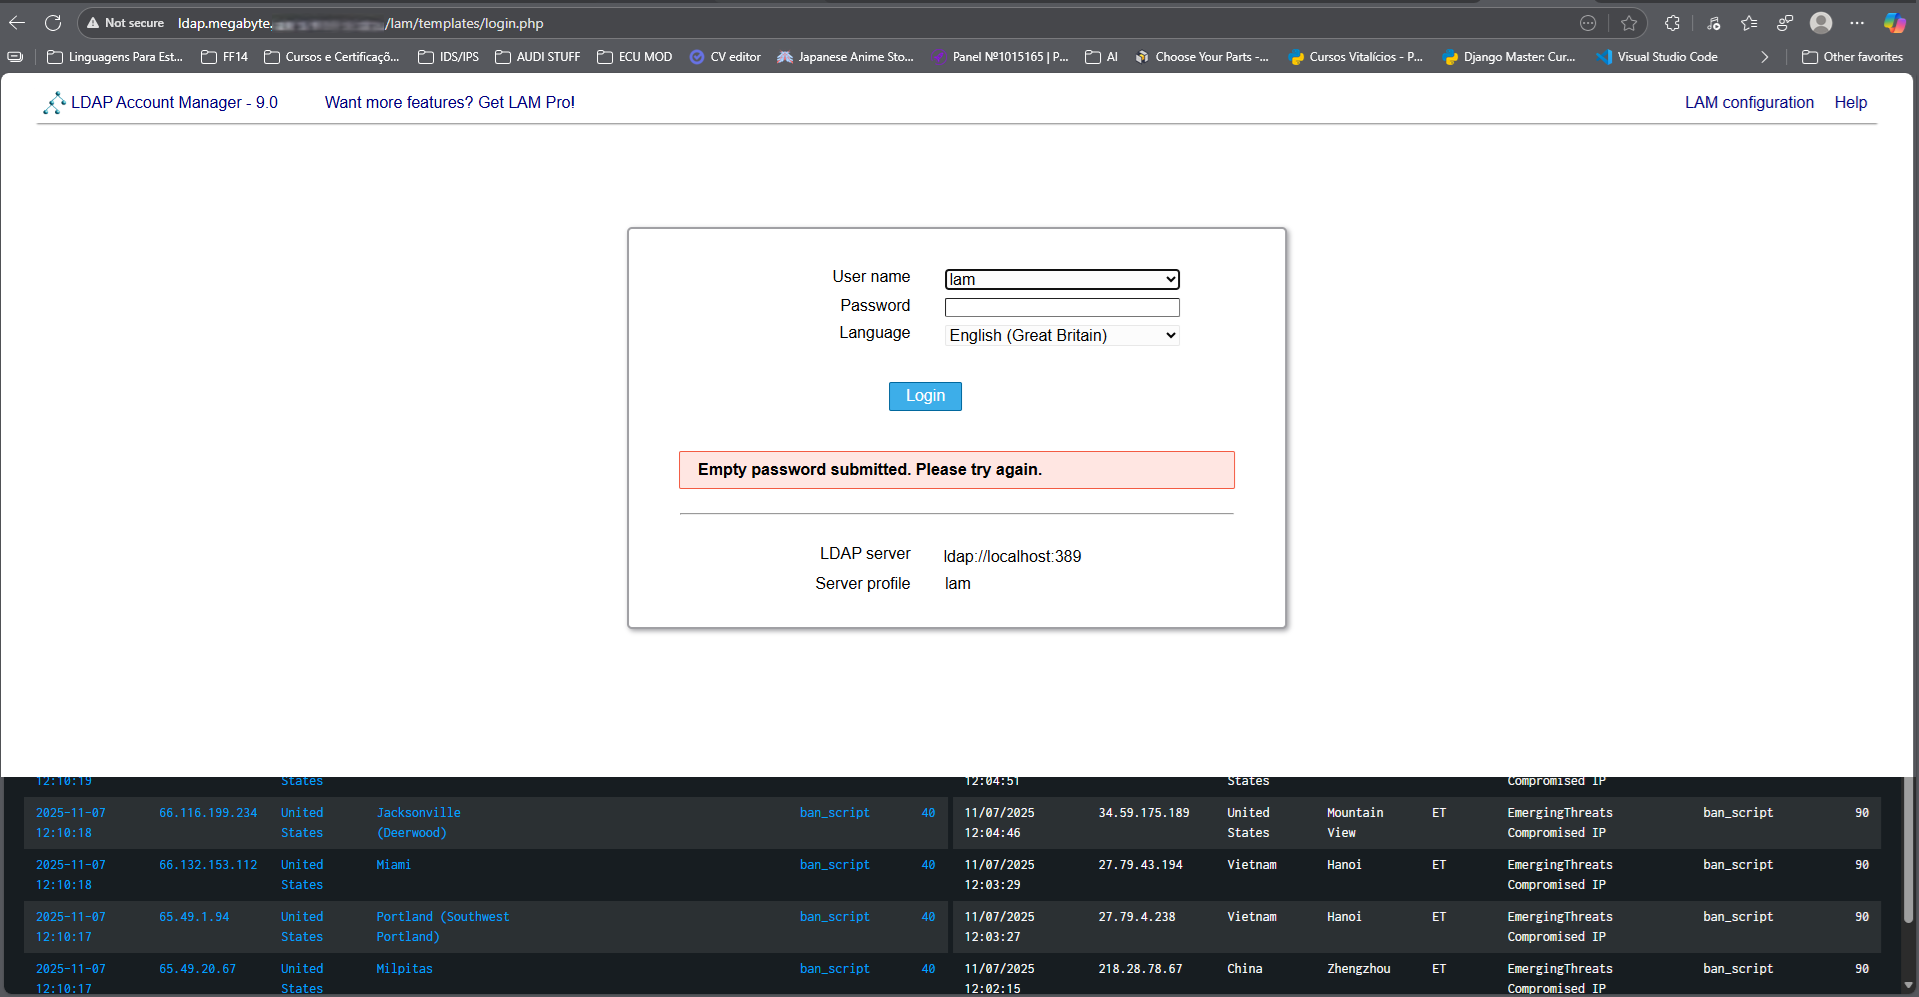
Task: Open the Other favorites folder
Action: [x=1852, y=57]
